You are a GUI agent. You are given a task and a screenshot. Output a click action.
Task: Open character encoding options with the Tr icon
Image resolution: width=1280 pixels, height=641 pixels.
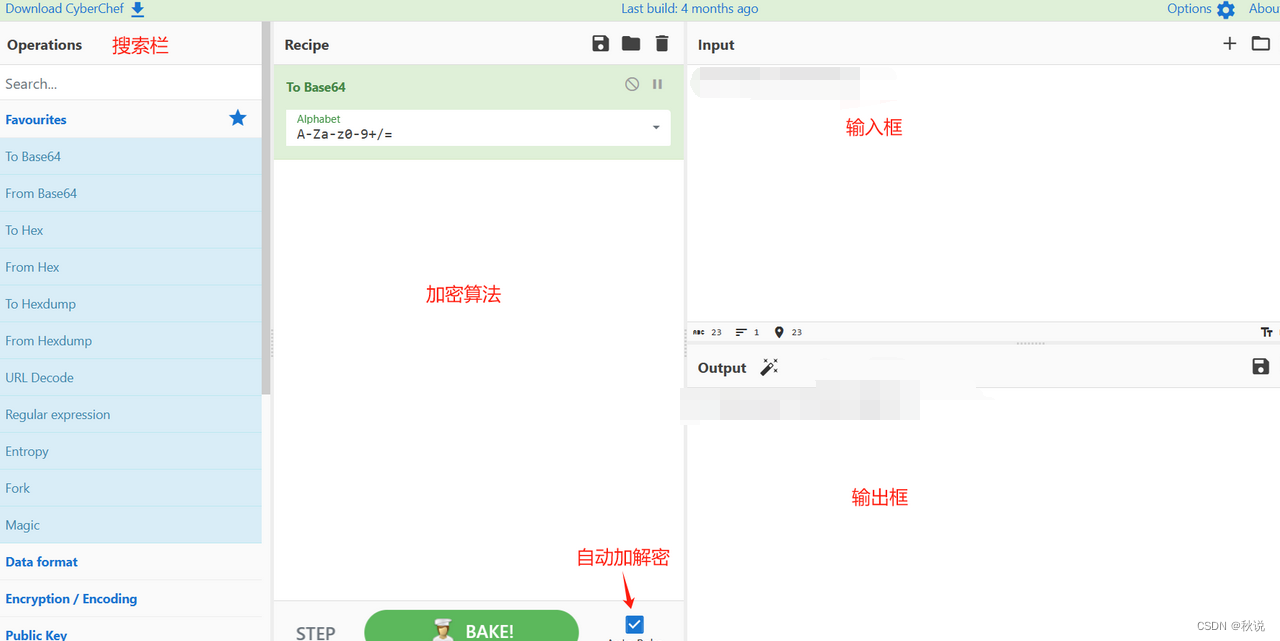[1266, 331]
